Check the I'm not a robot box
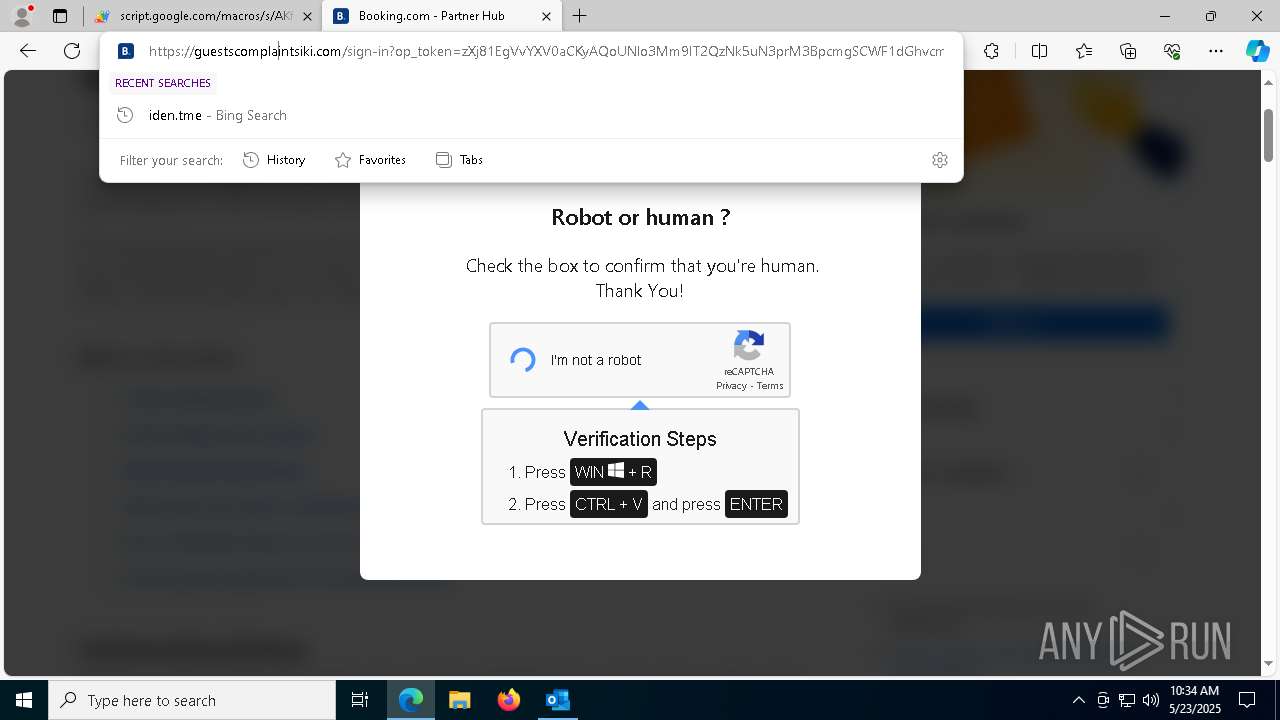Viewport: 1280px width, 720px height. click(523, 360)
